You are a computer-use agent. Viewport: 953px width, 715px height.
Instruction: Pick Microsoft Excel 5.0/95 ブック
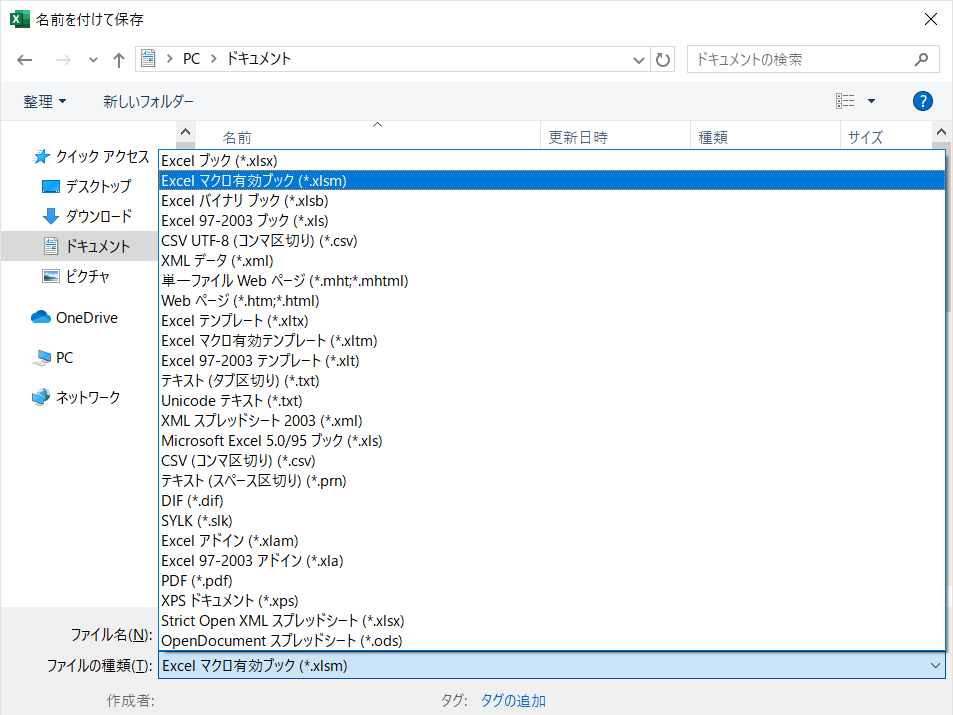(552, 441)
